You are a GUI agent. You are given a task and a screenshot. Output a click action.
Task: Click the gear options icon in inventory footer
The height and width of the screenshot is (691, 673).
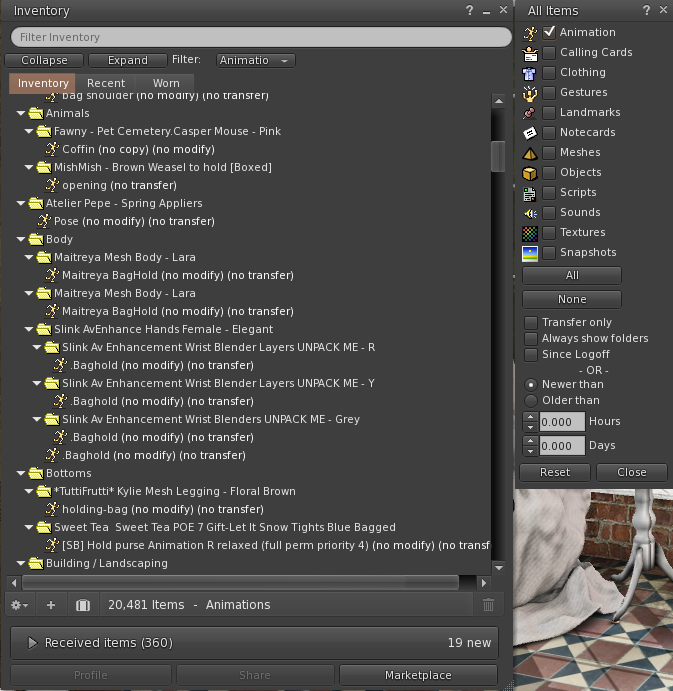[x=17, y=605]
